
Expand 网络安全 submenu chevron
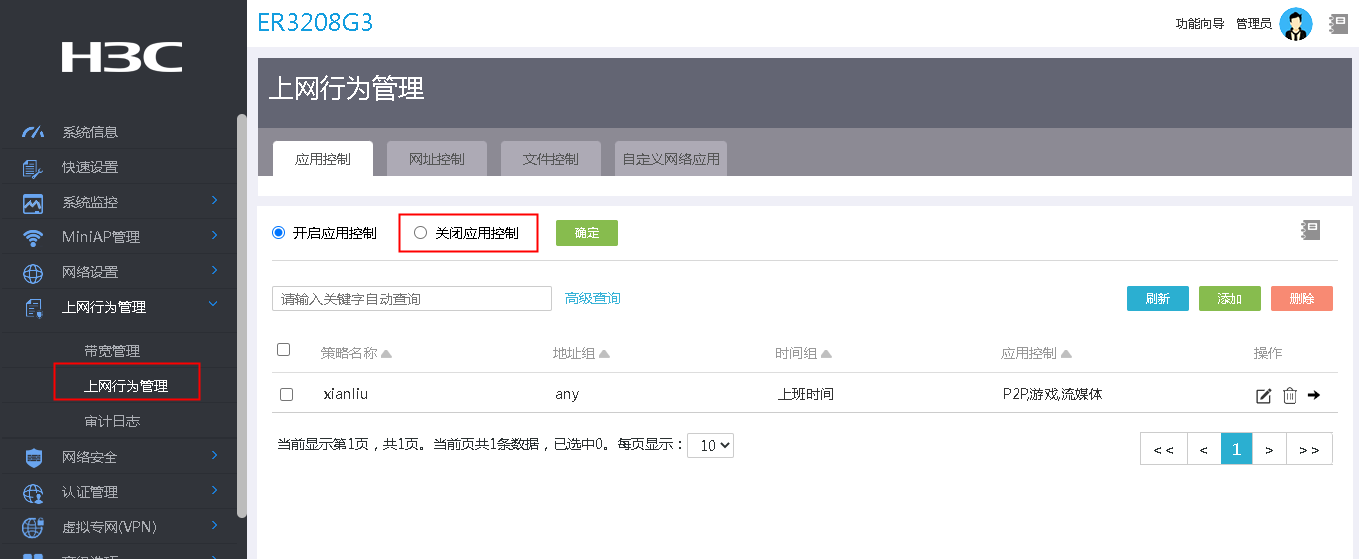pos(214,456)
